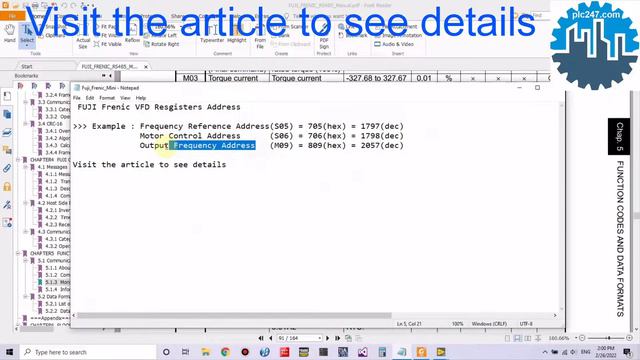Show hidden tray icons chevron
640x360 pixels.
545,352
